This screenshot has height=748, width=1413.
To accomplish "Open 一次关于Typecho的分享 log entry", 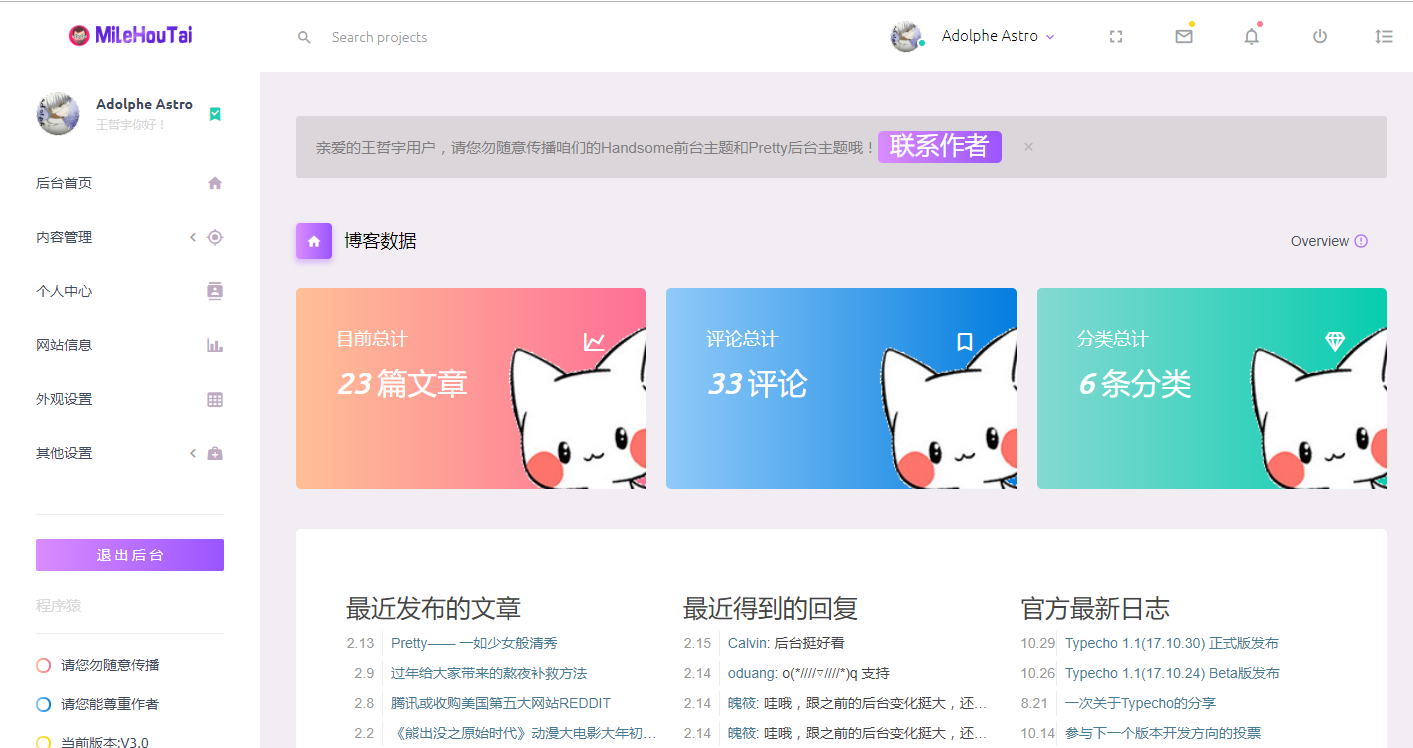I will point(1140,703).
